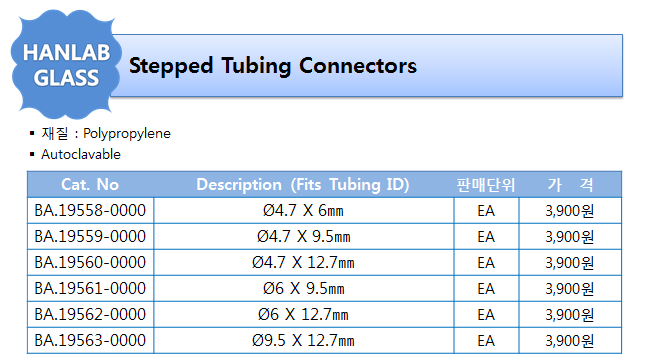Click catalog number BA.19563-0000
Viewport: 645px width, 364px height.
[x=90, y=341]
